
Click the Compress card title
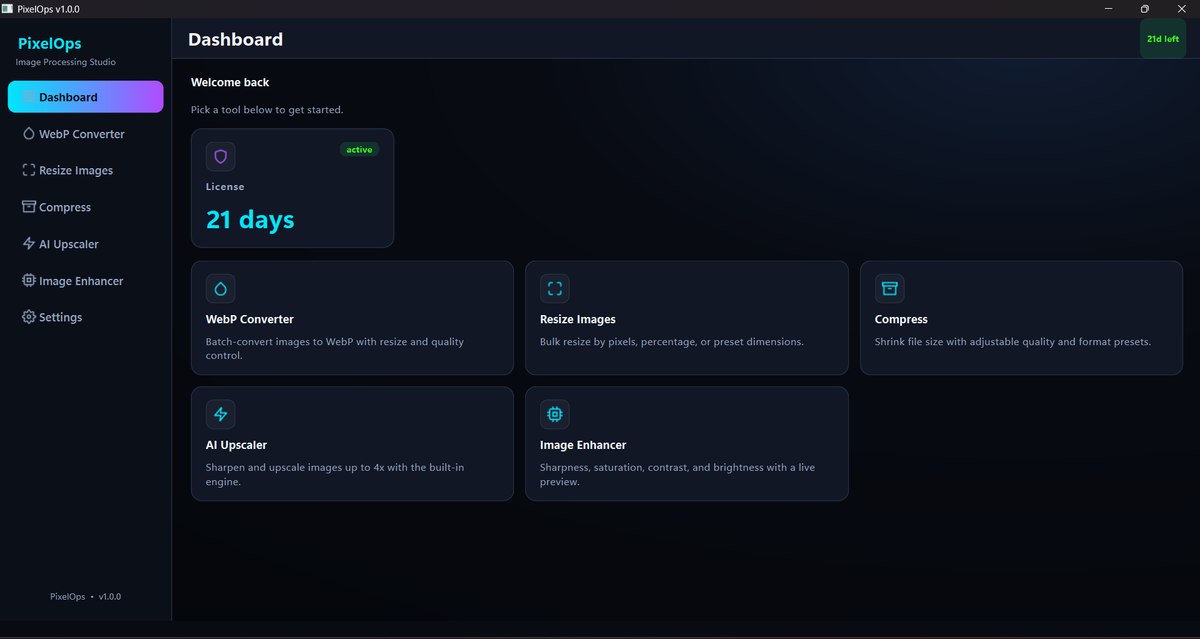pyautogui.click(x=901, y=320)
